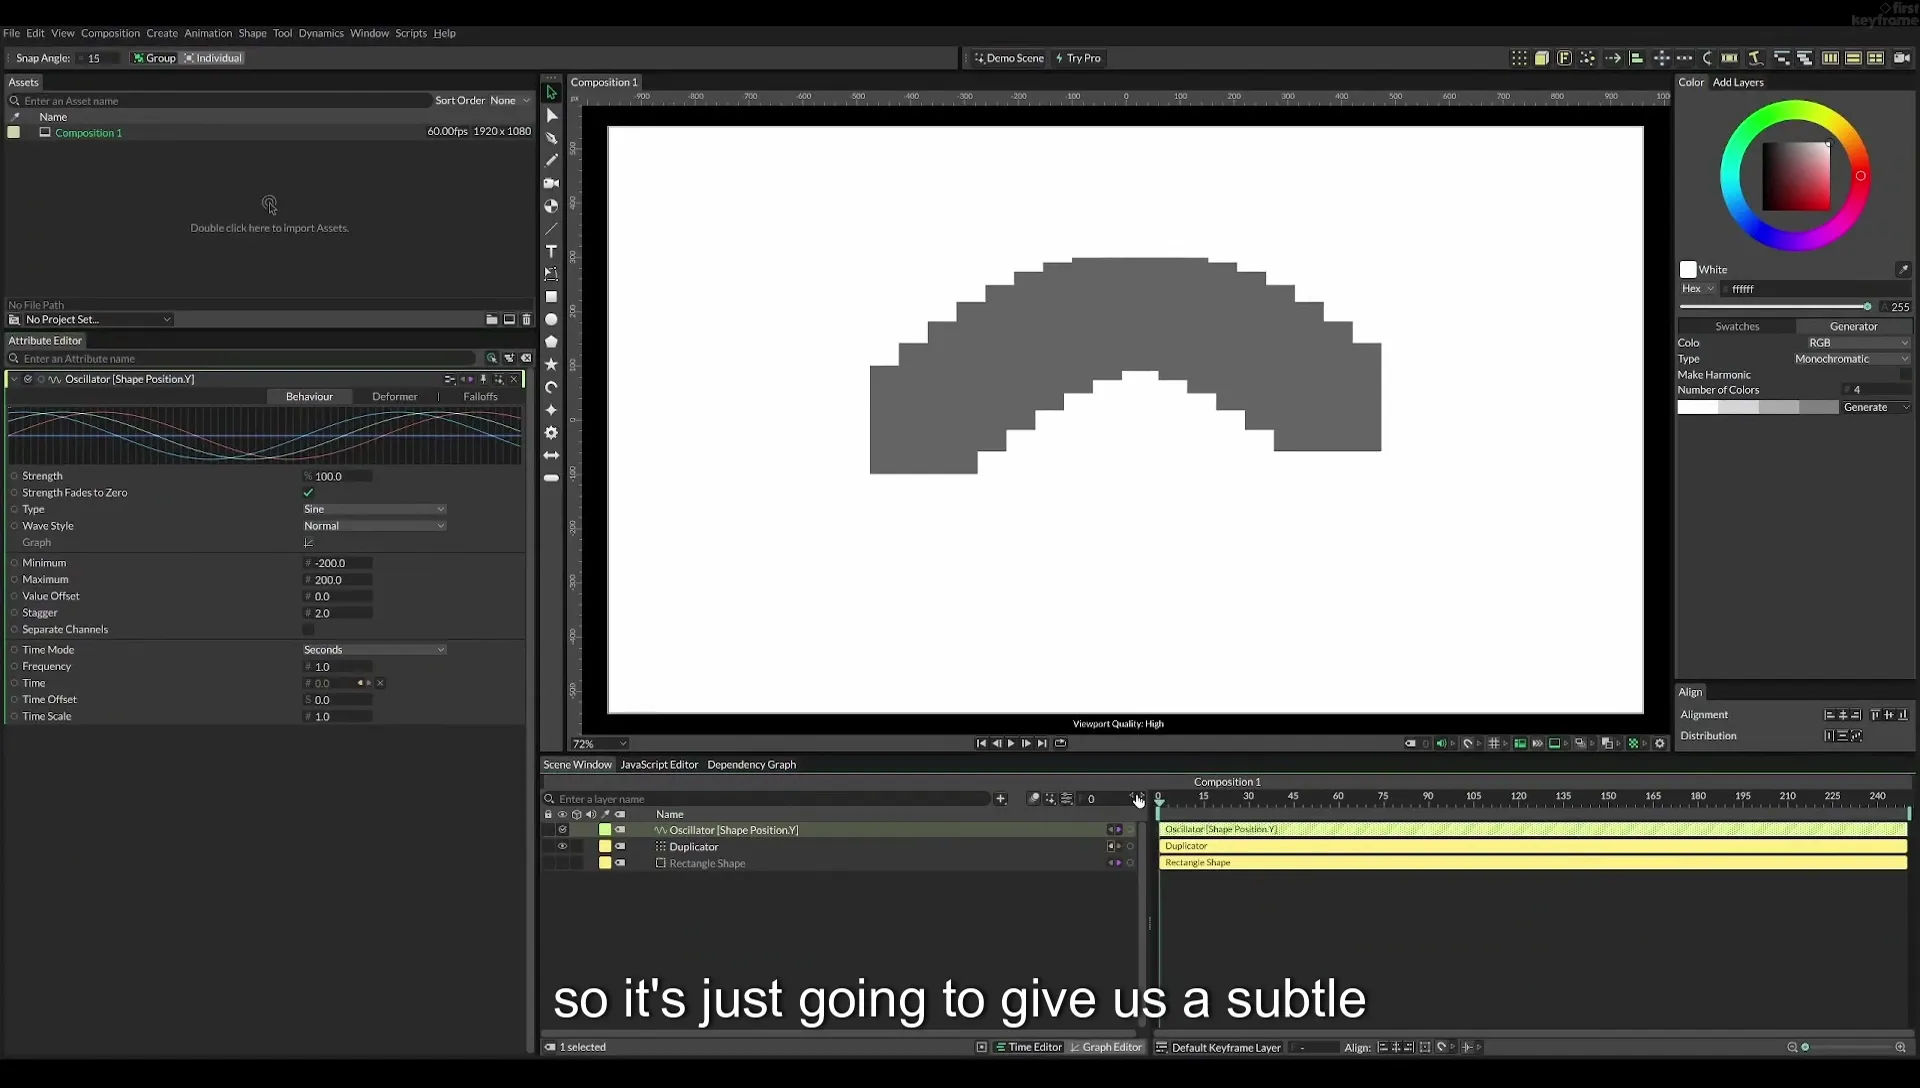Image resolution: width=1920 pixels, height=1088 pixels.
Task: Switch snapping to Individual mode
Action: point(213,58)
